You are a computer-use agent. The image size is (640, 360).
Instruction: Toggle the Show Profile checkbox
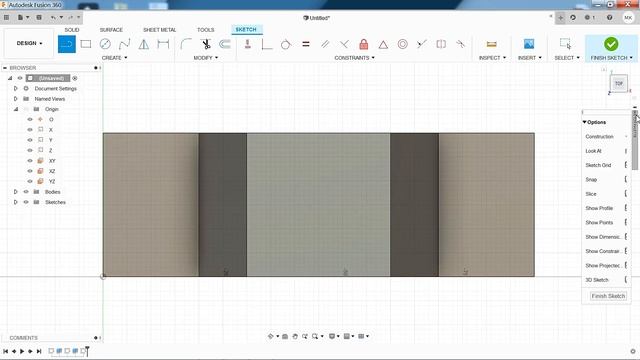click(626, 208)
